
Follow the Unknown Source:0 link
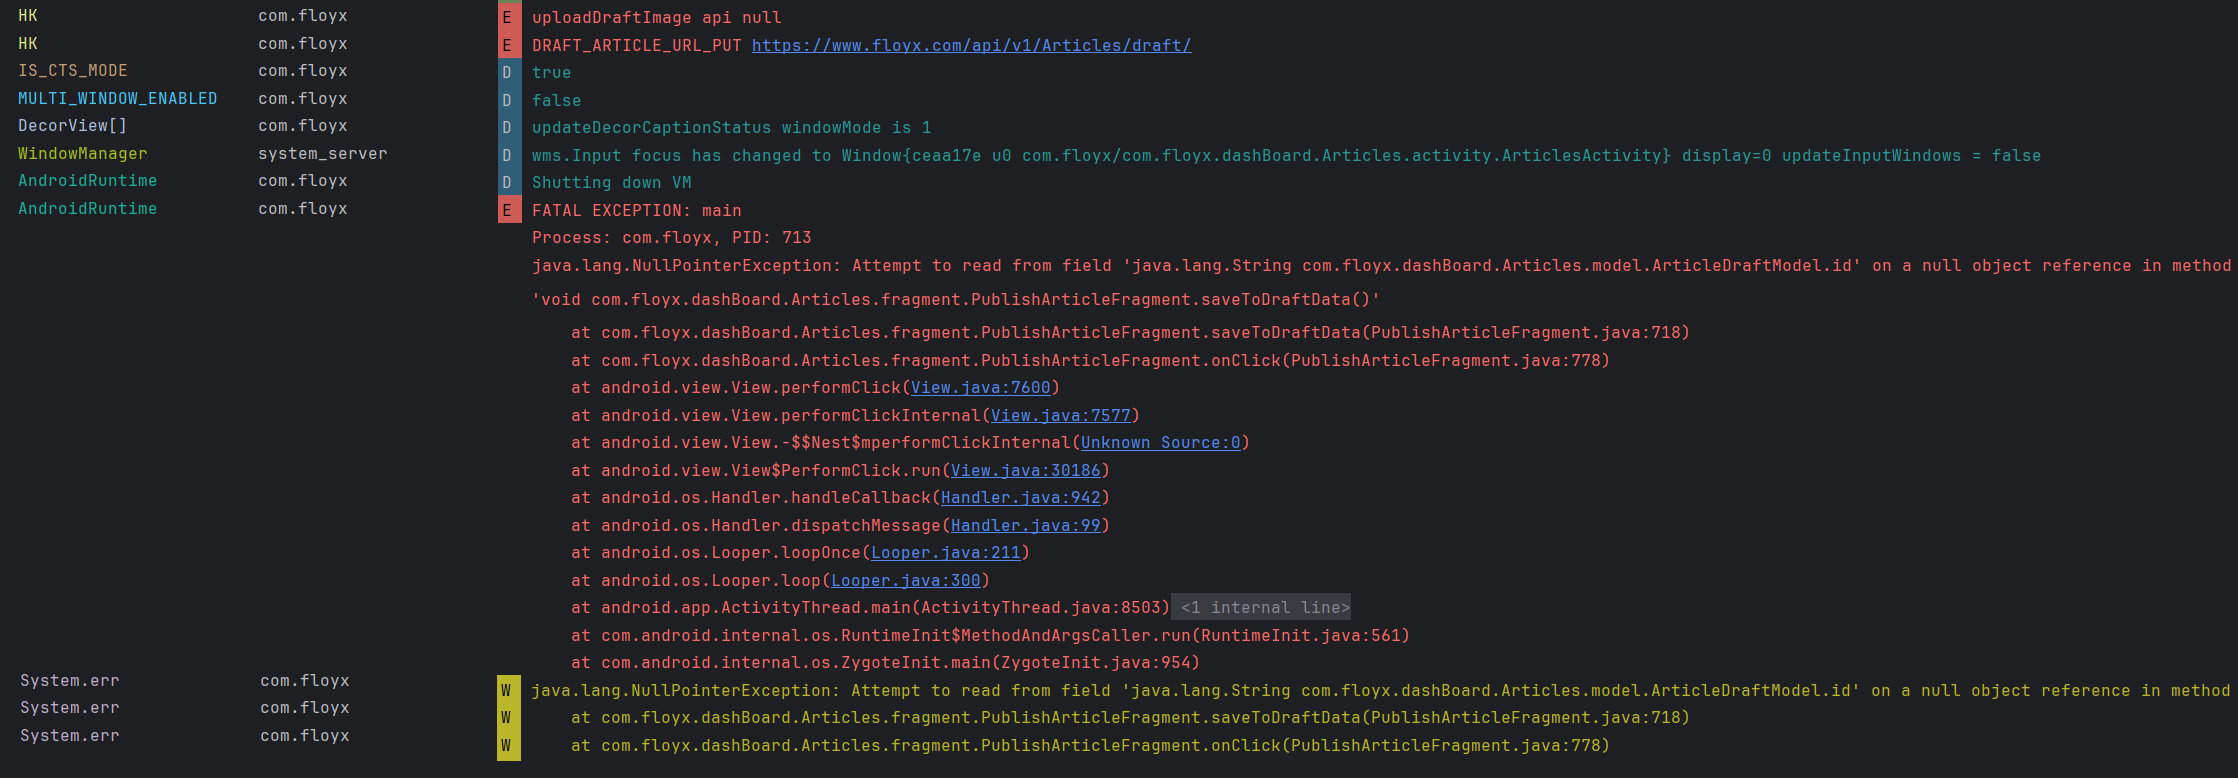[x=1160, y=443]
